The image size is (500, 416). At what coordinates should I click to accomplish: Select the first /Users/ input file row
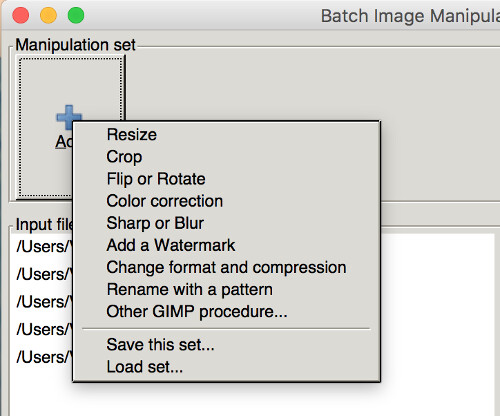42,247
